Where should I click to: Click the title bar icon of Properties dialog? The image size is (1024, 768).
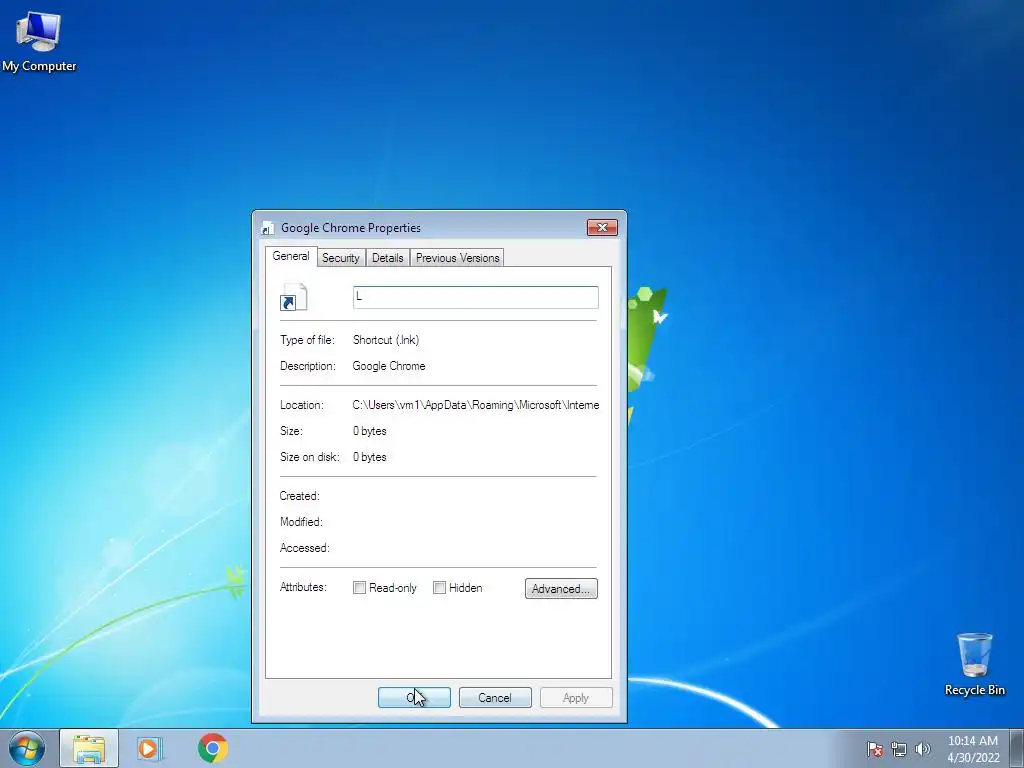[x=267, y=228]
